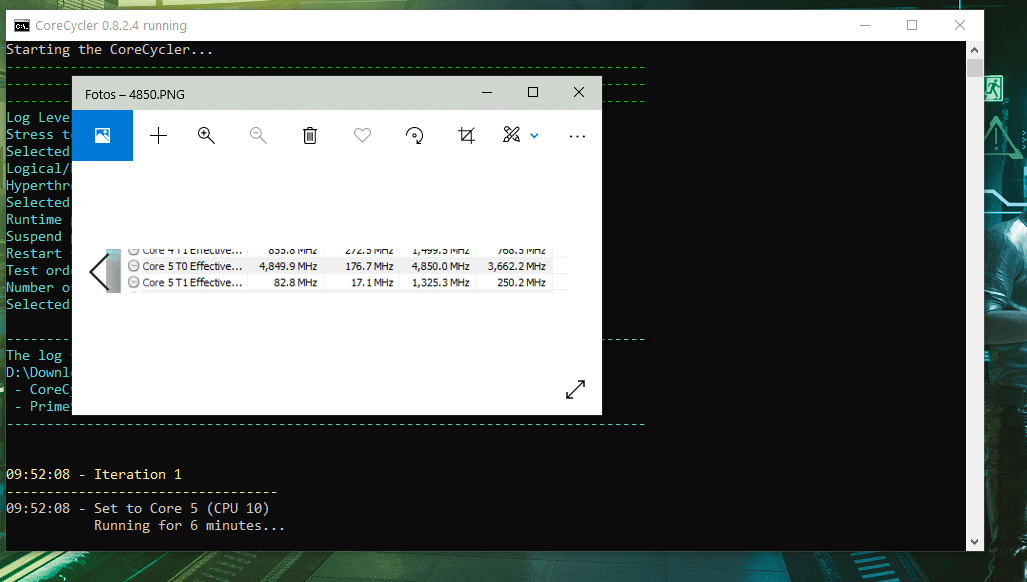Screen dimensions: 1027x582
Task: Click the Core 5 T0 Effective row label
Action: click(192, 266)
